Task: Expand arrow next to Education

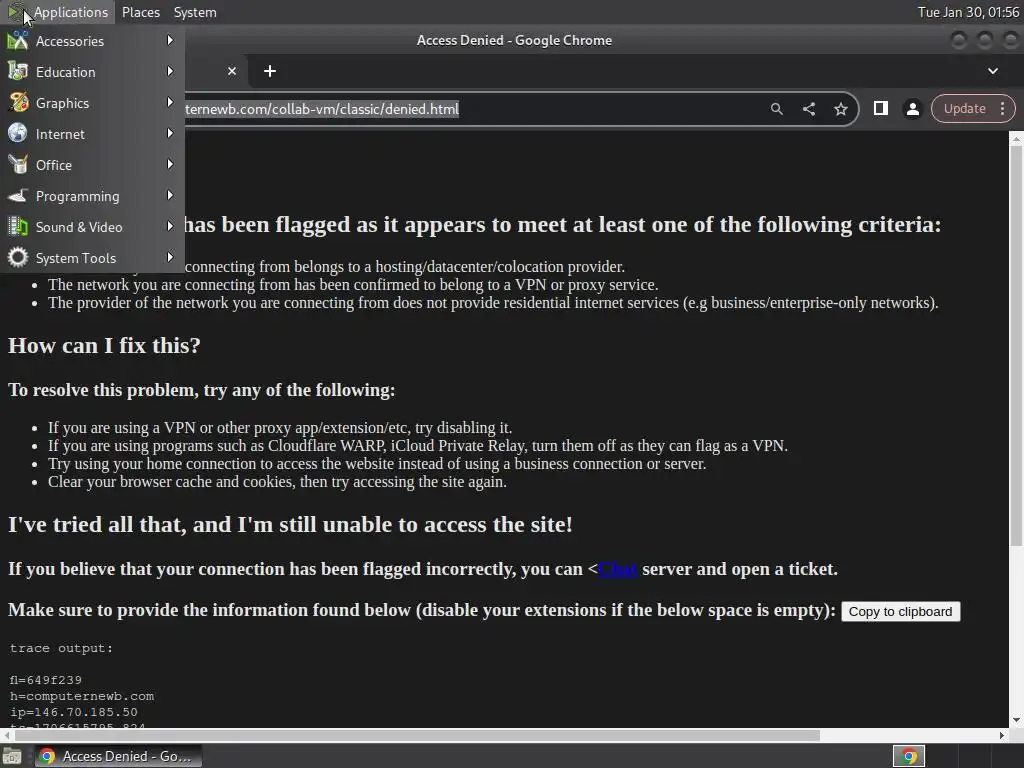Action: pos(170,71)
